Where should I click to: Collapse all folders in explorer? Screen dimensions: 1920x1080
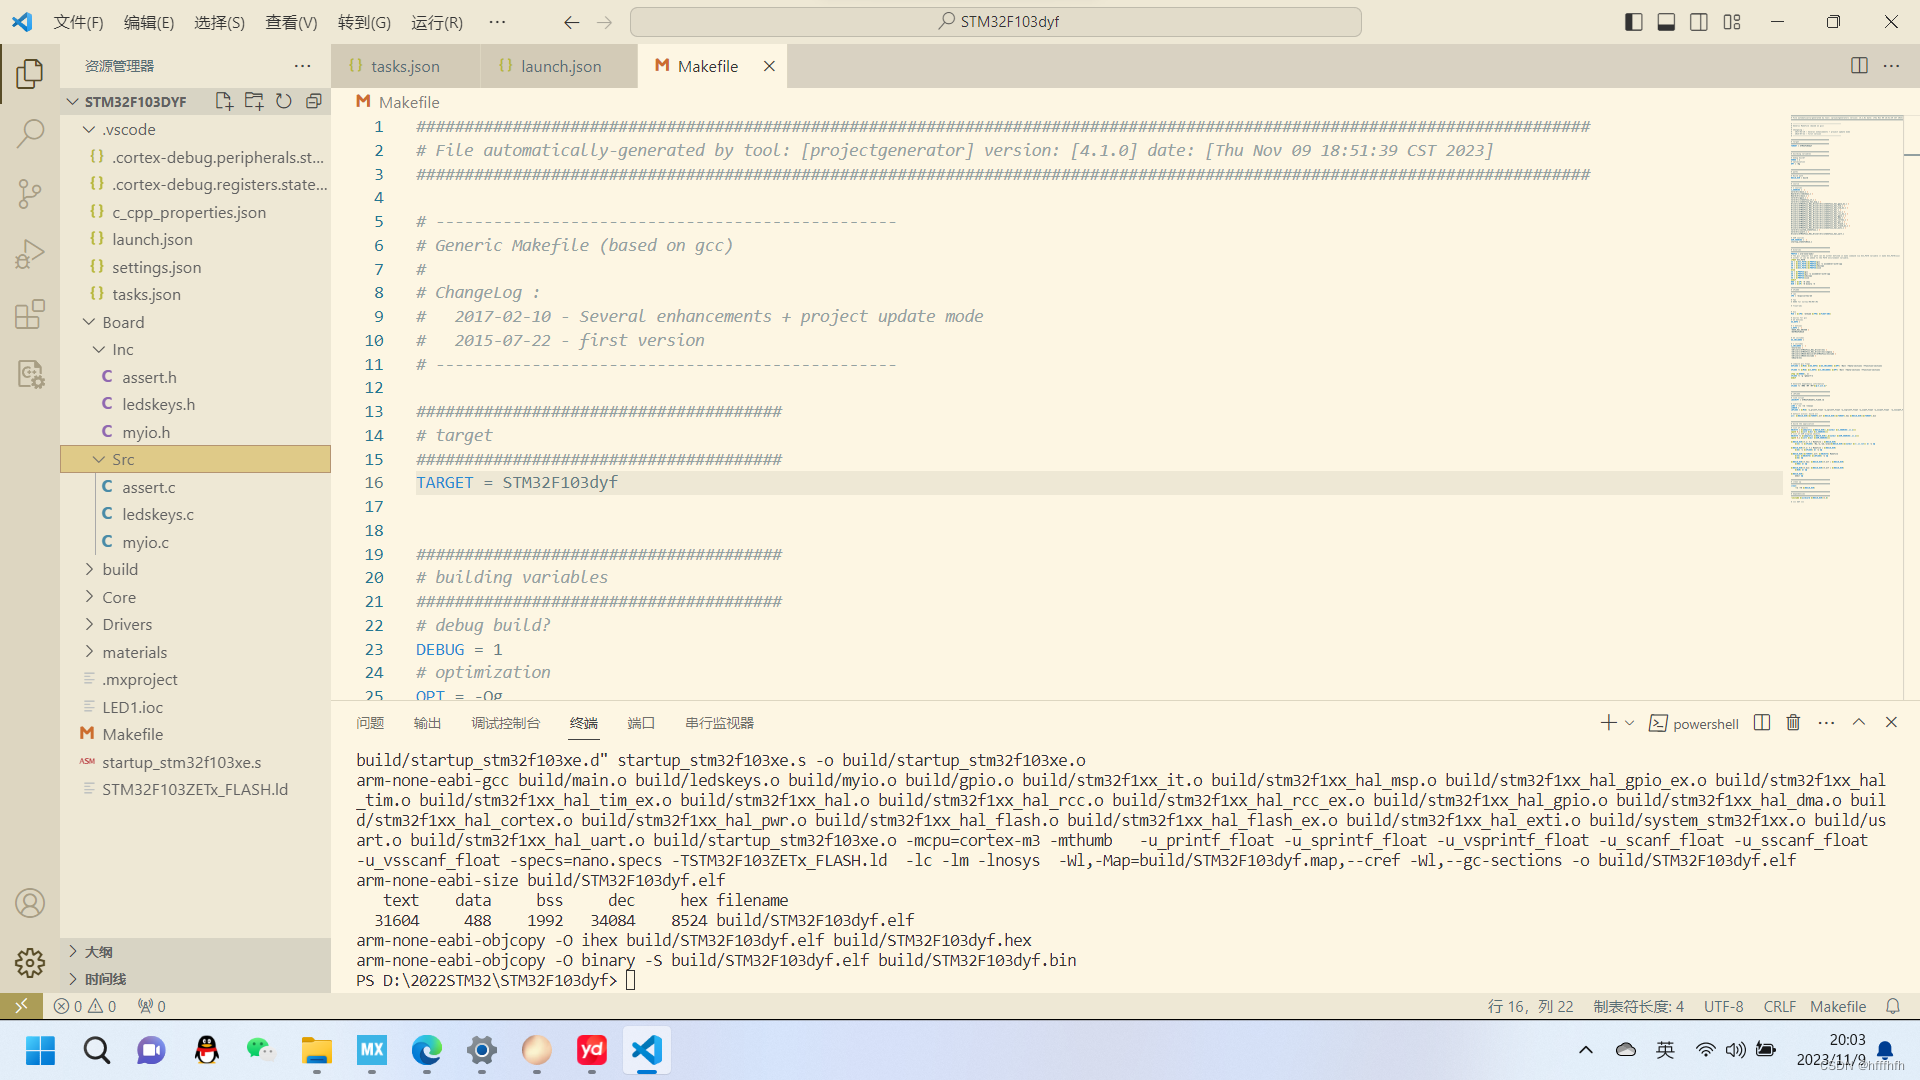pyautogui.click(x=314, y=101)
